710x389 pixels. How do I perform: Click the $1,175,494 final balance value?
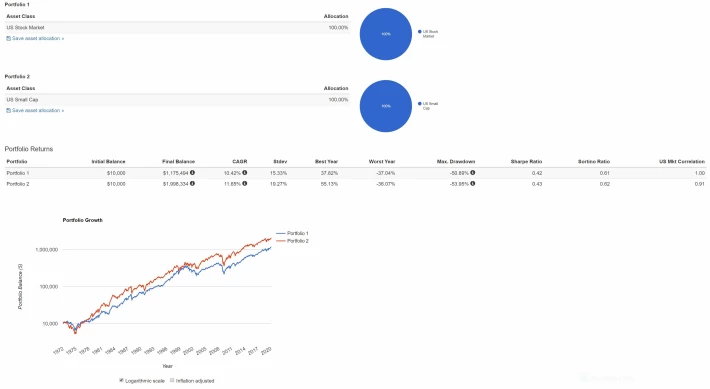[176, 173]
